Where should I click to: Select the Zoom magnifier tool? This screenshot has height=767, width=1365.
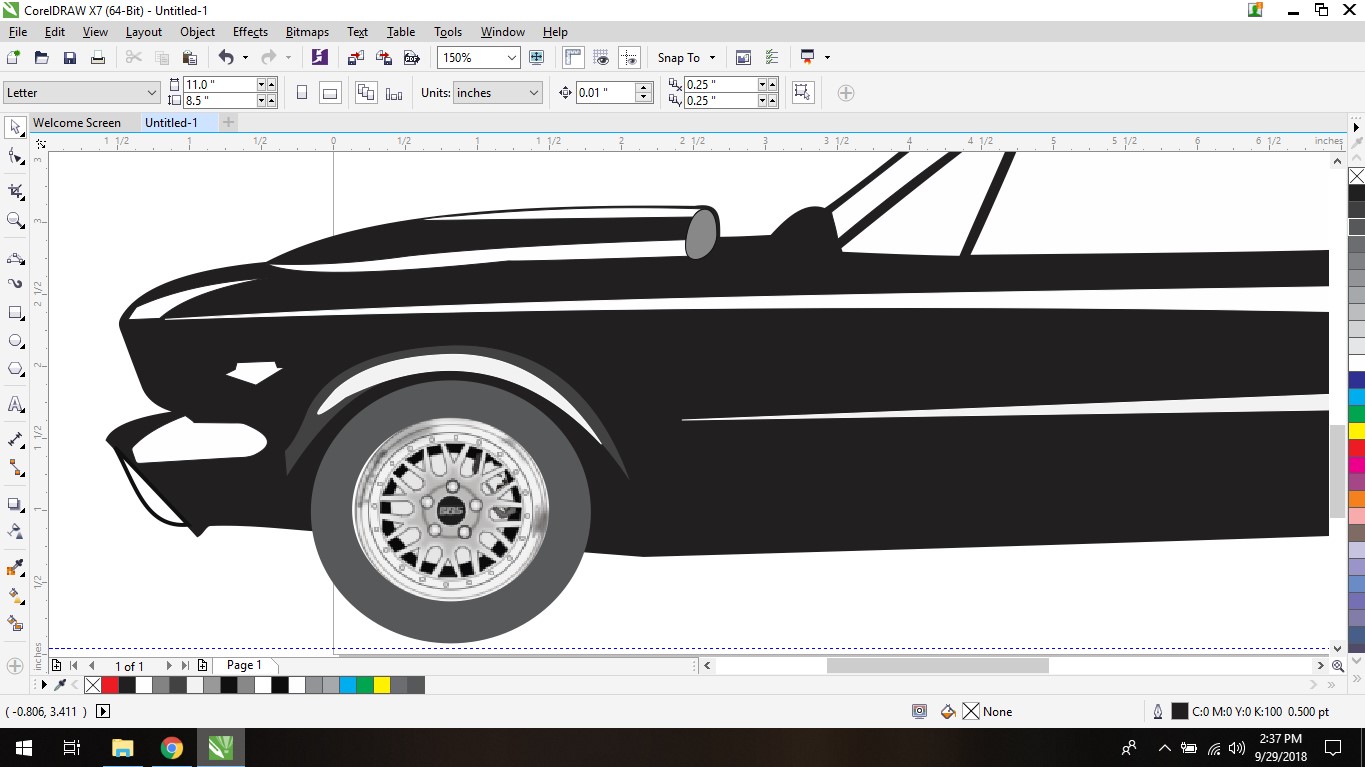pyautogui.click(x=15, y=220)
